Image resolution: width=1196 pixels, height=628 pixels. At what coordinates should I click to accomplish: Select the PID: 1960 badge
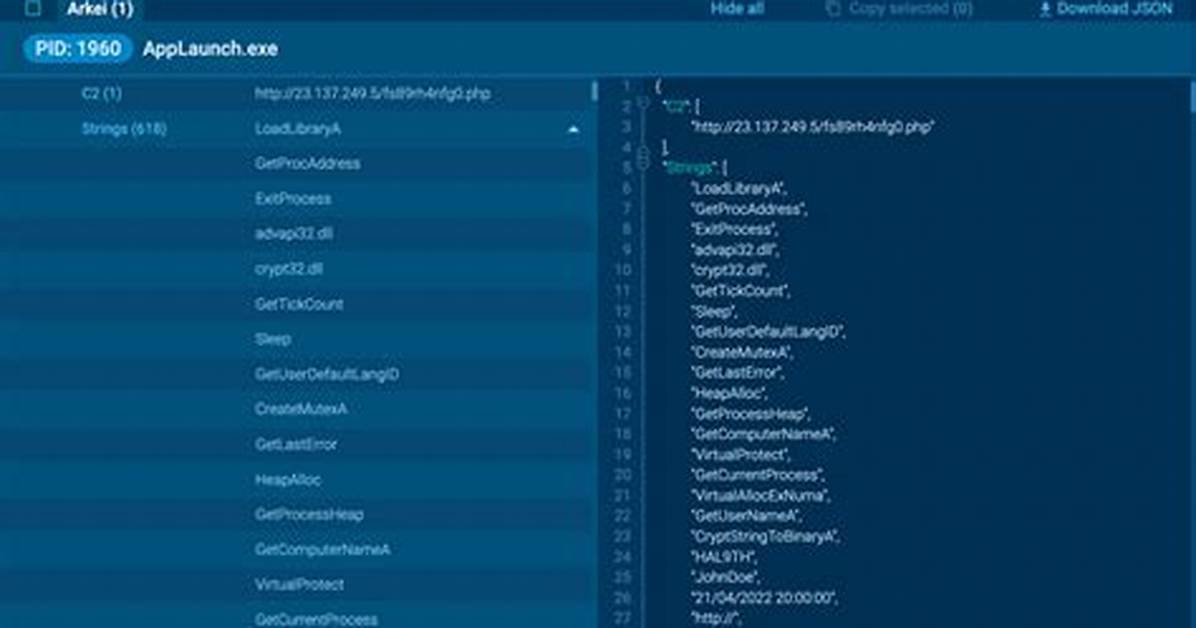coord(78,49)
